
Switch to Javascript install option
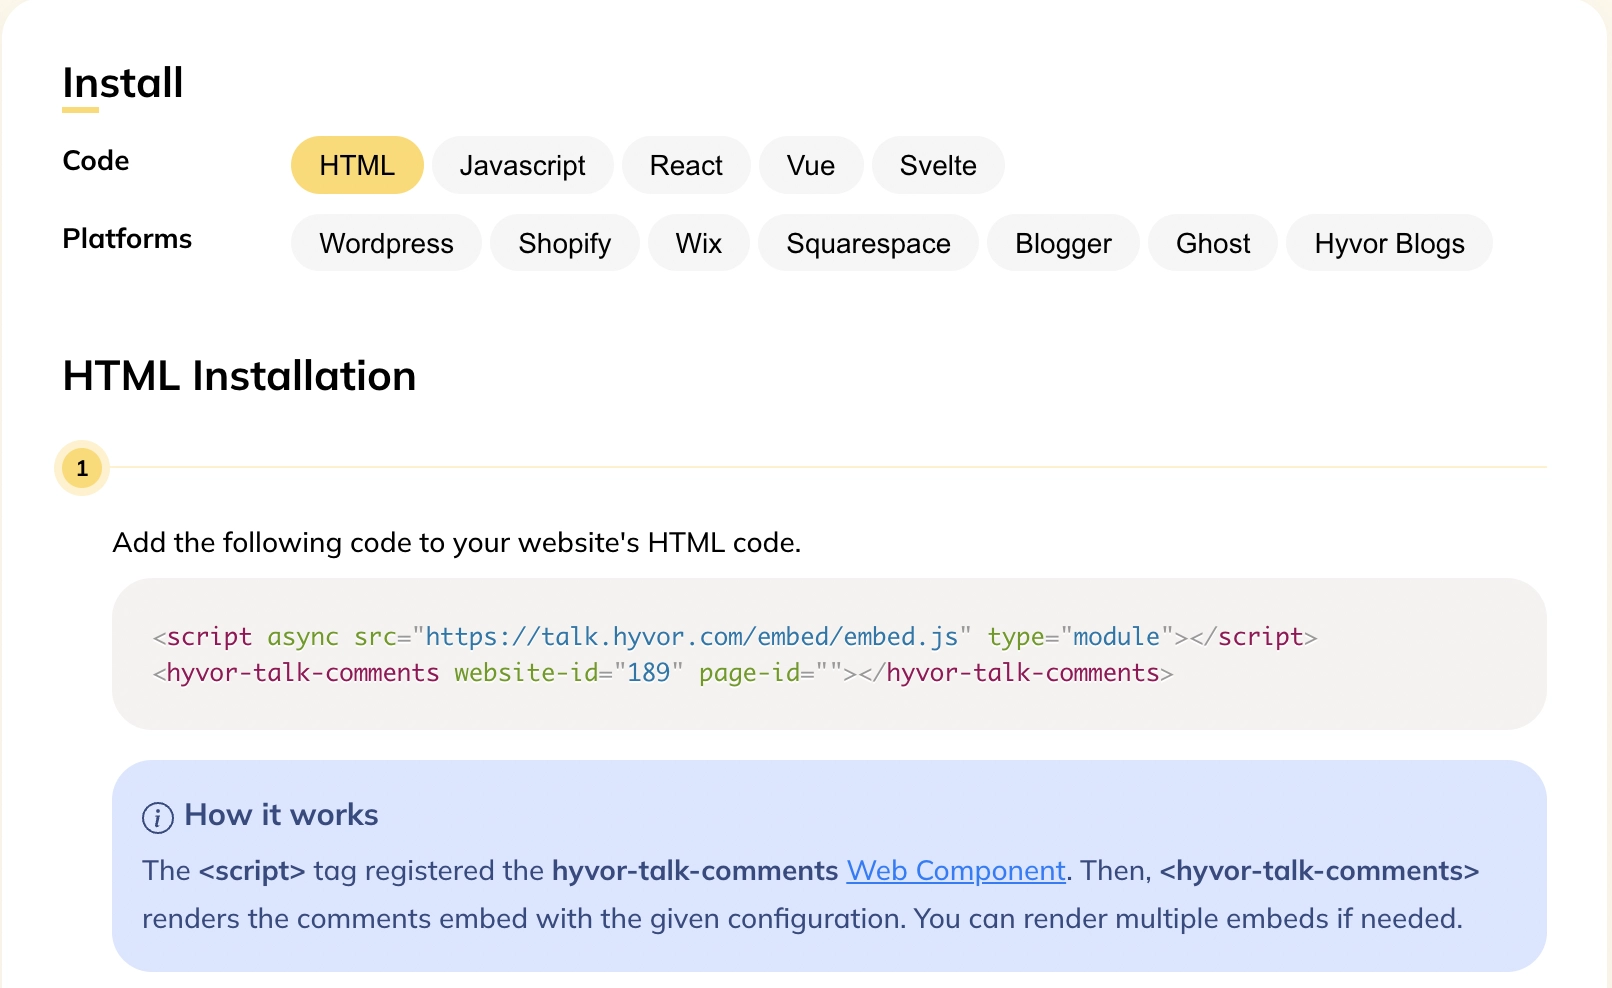click(522, 165)
